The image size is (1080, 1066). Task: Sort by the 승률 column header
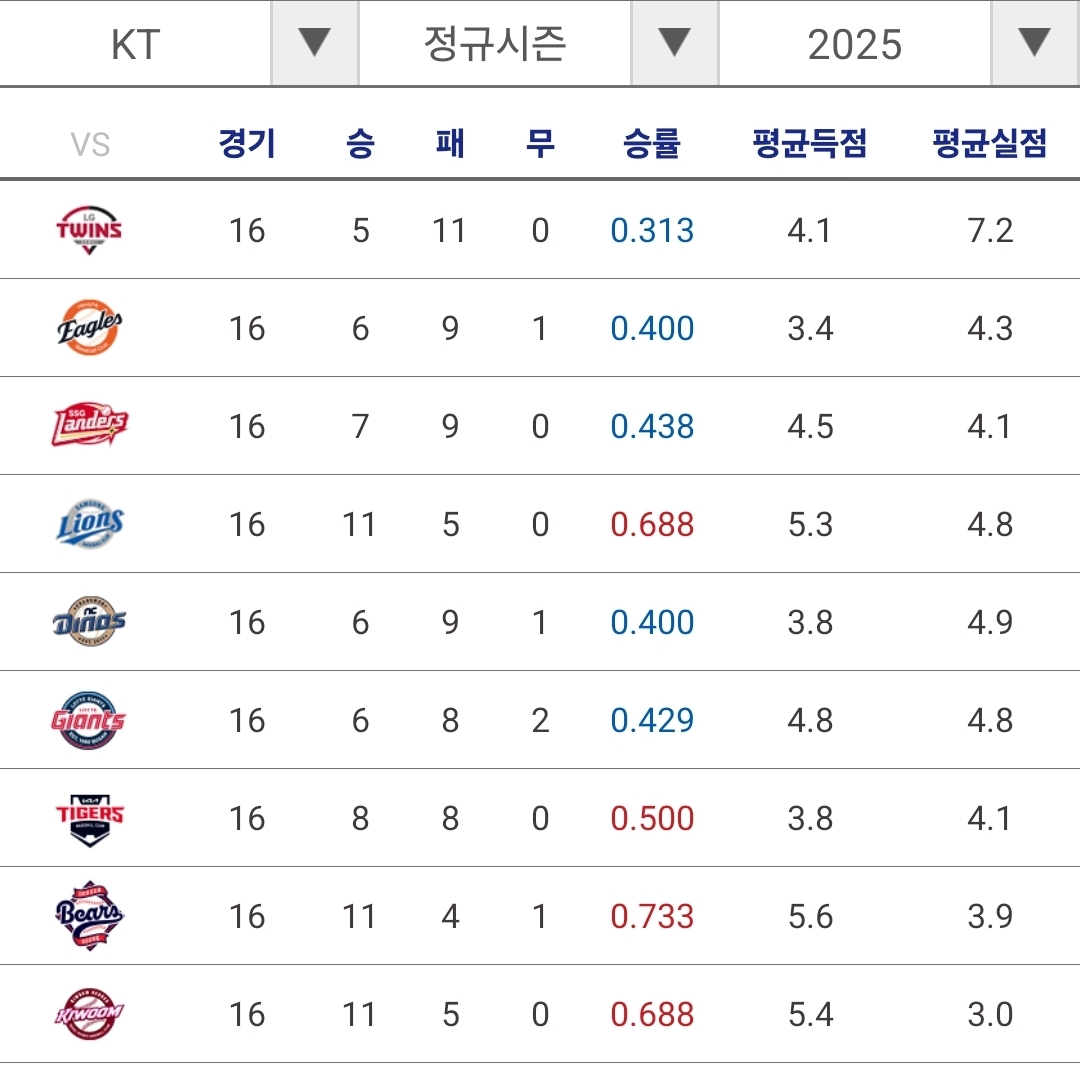[652, 144]
